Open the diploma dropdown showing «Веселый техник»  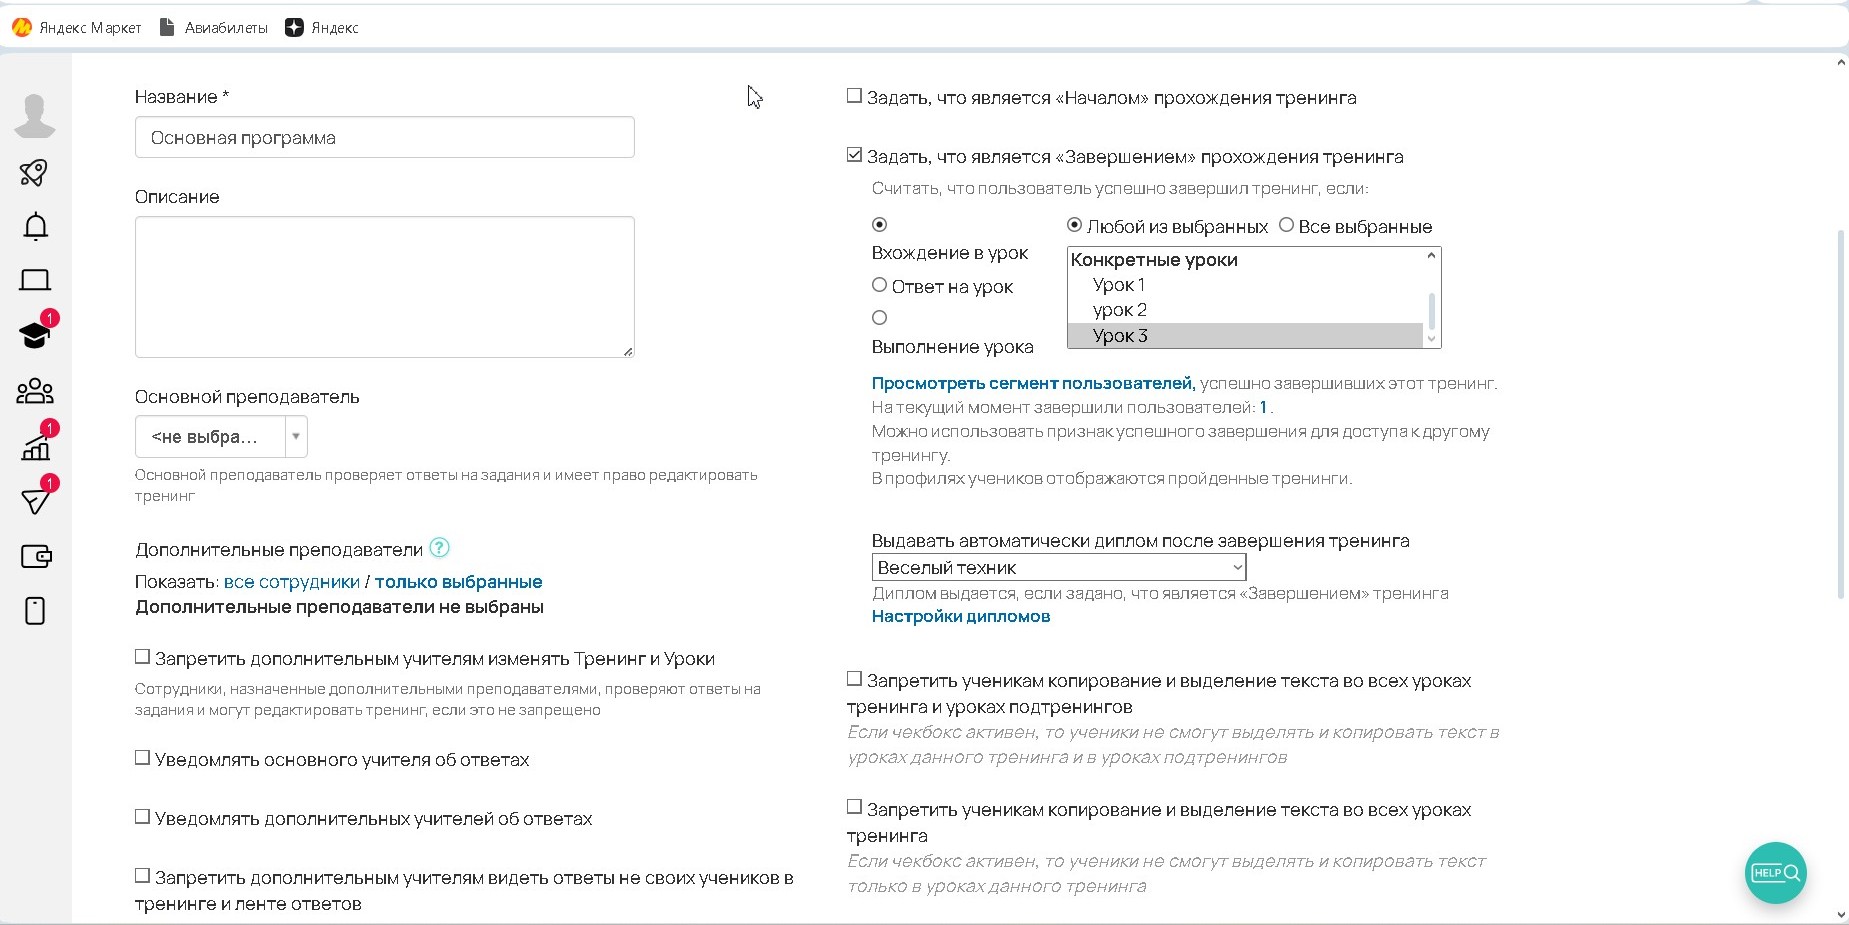pyautogui.click(x=1058, y=566)
